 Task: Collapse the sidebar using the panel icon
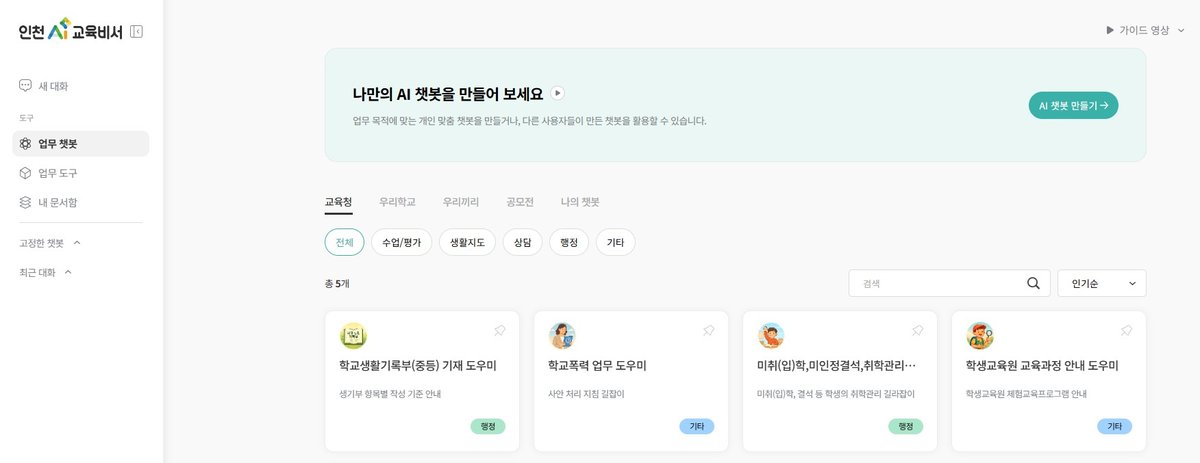coord(137,32)
